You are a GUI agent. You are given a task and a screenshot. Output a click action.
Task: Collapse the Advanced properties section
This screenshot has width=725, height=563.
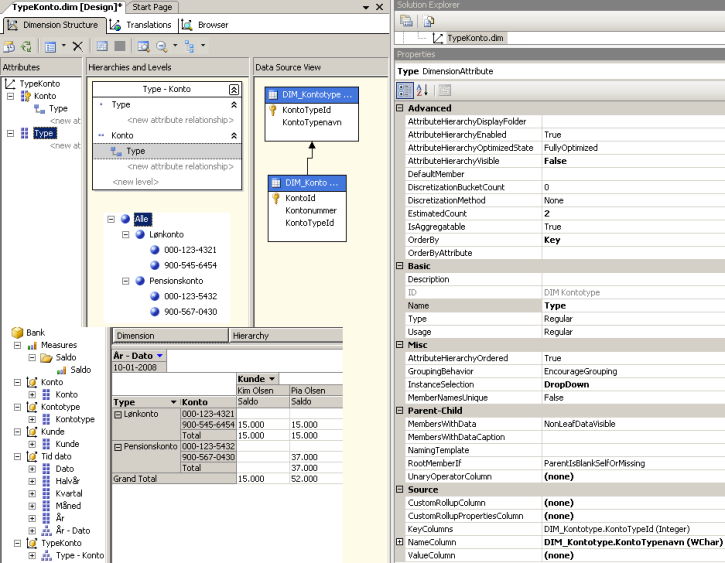pos(399,108)
